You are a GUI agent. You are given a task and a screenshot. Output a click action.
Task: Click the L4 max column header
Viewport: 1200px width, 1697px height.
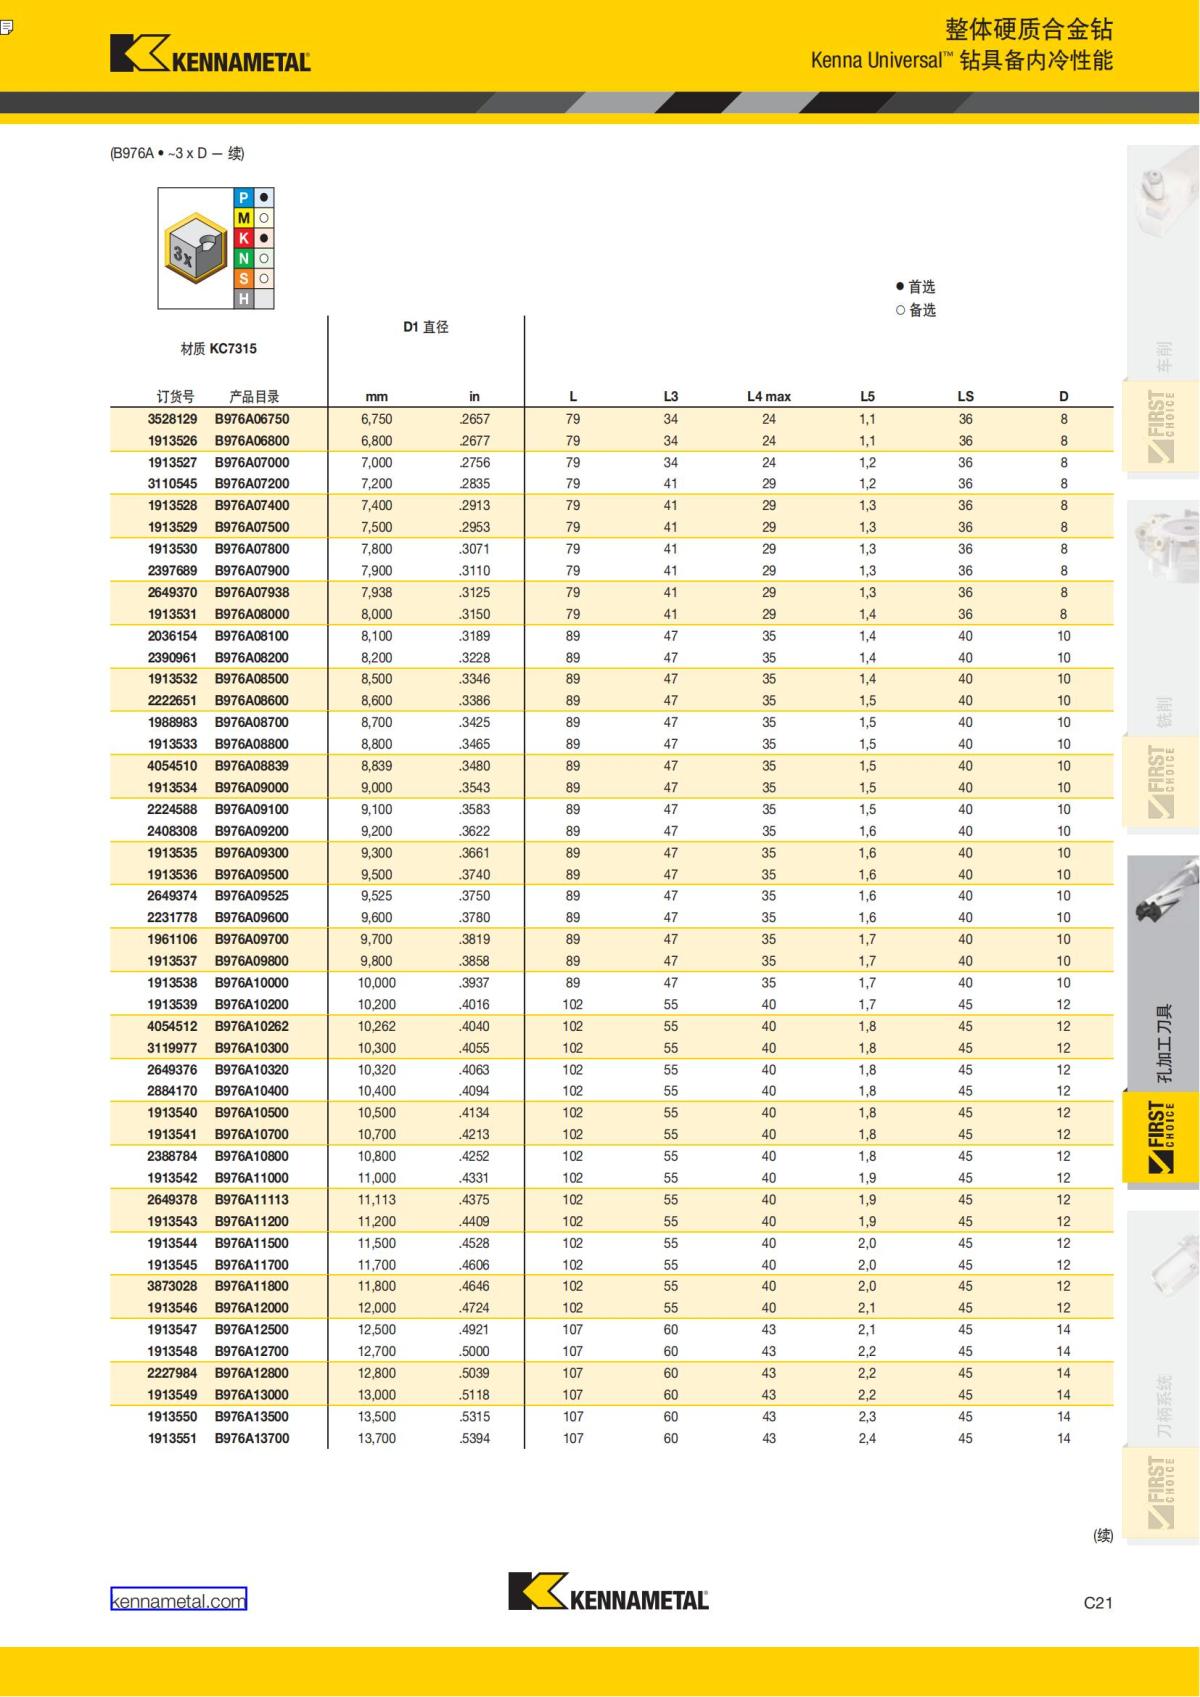[x=768, y=396]
